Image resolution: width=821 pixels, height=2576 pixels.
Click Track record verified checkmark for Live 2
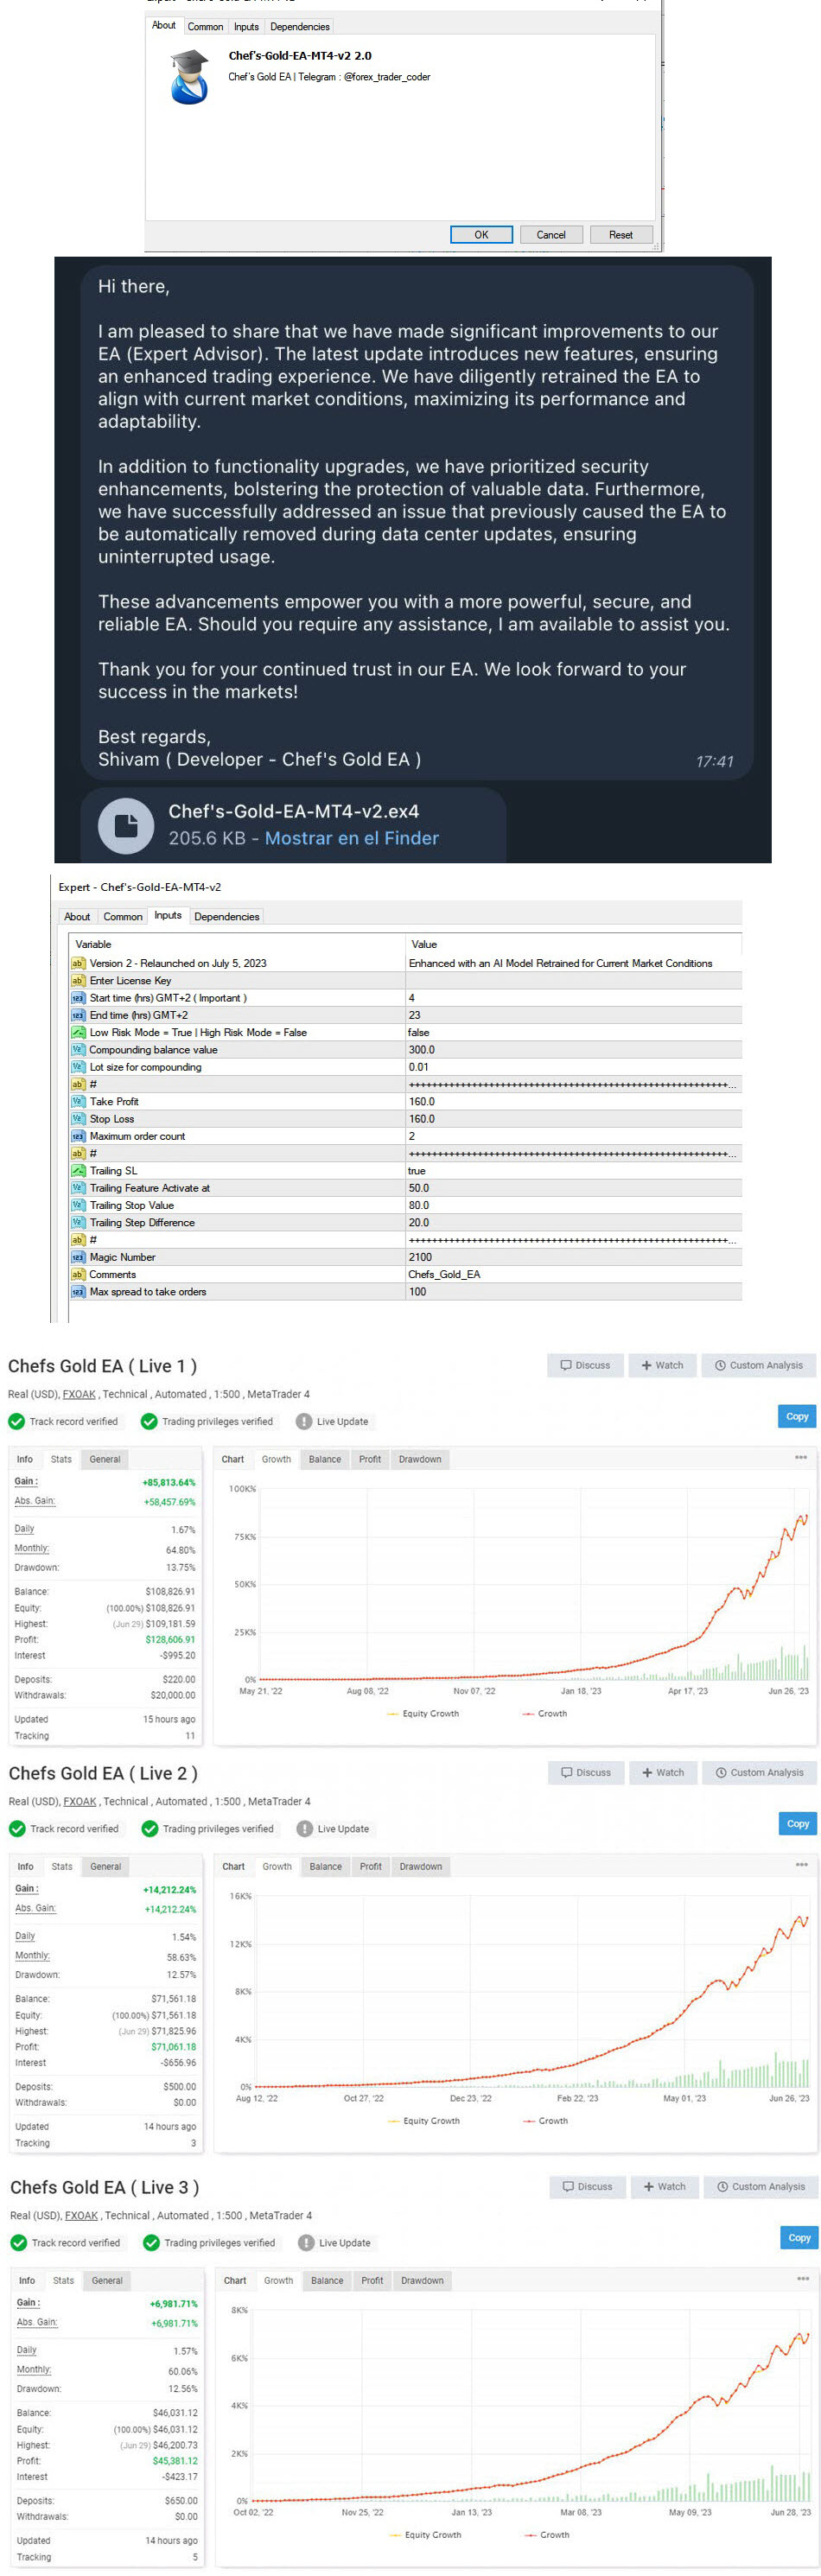pos(17,1828)
